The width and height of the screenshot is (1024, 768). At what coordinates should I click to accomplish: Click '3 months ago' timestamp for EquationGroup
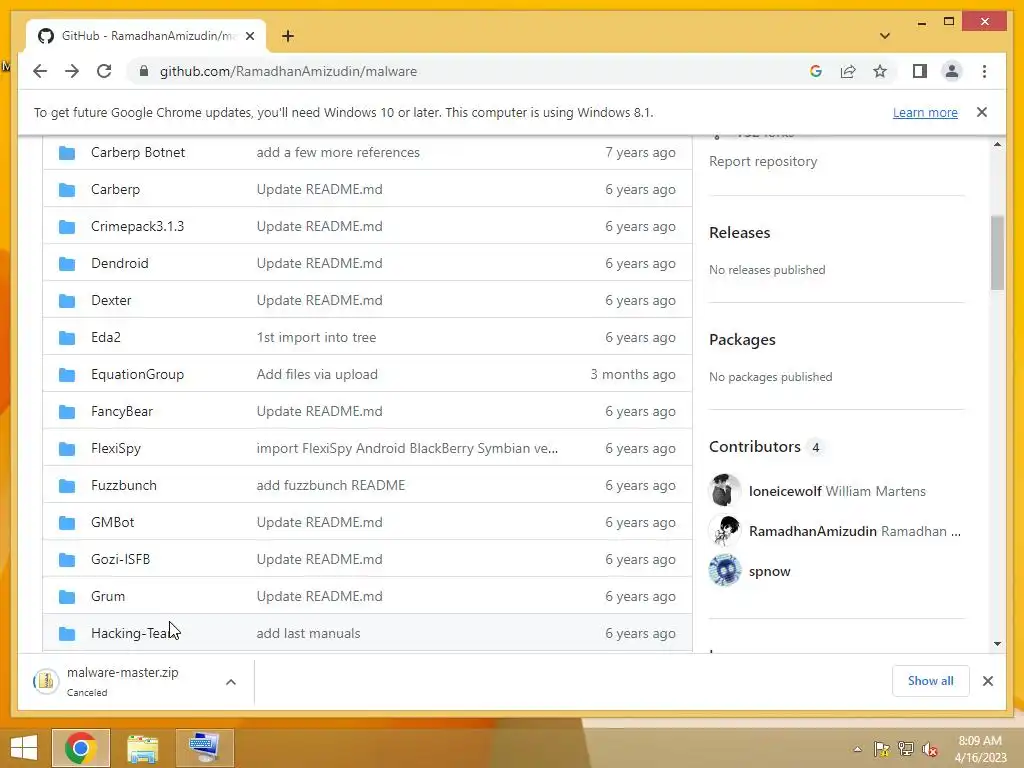[x=633, y=374]
